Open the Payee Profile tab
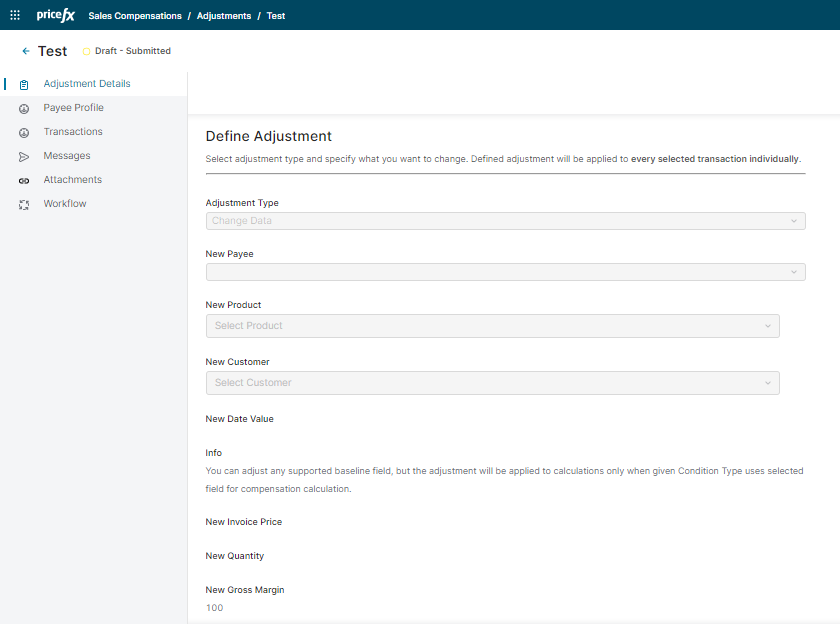 [x=73, y=108]
